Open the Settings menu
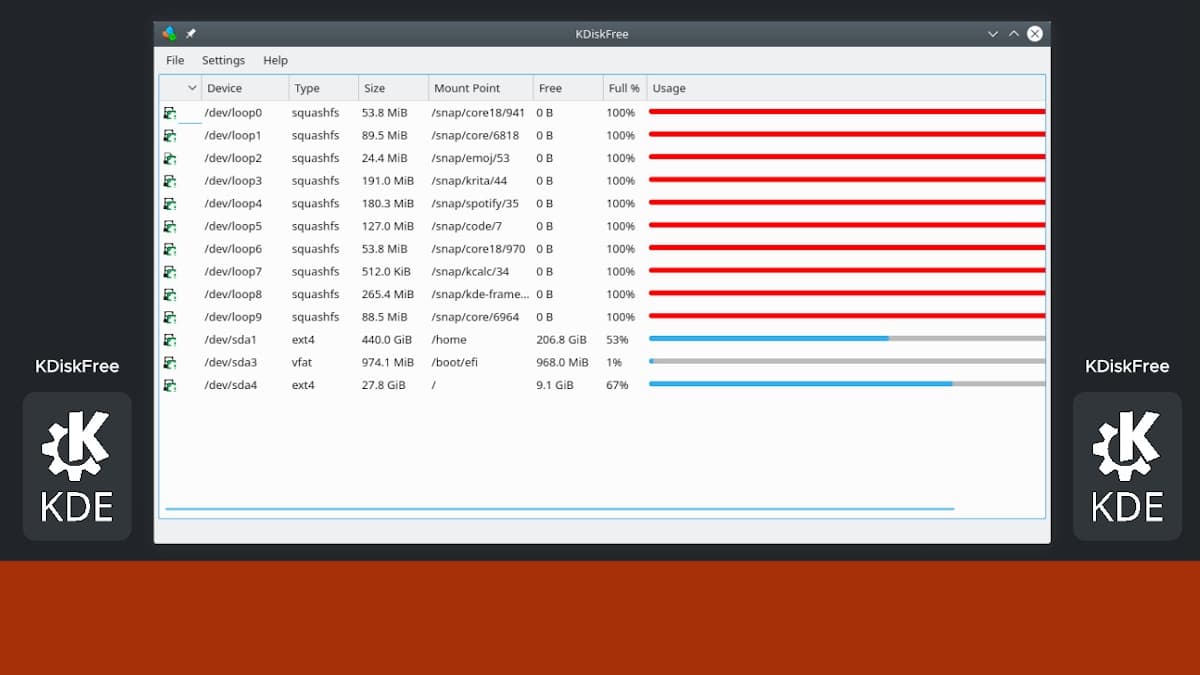This screenshot has width=1200, height=675. (223, 61)
